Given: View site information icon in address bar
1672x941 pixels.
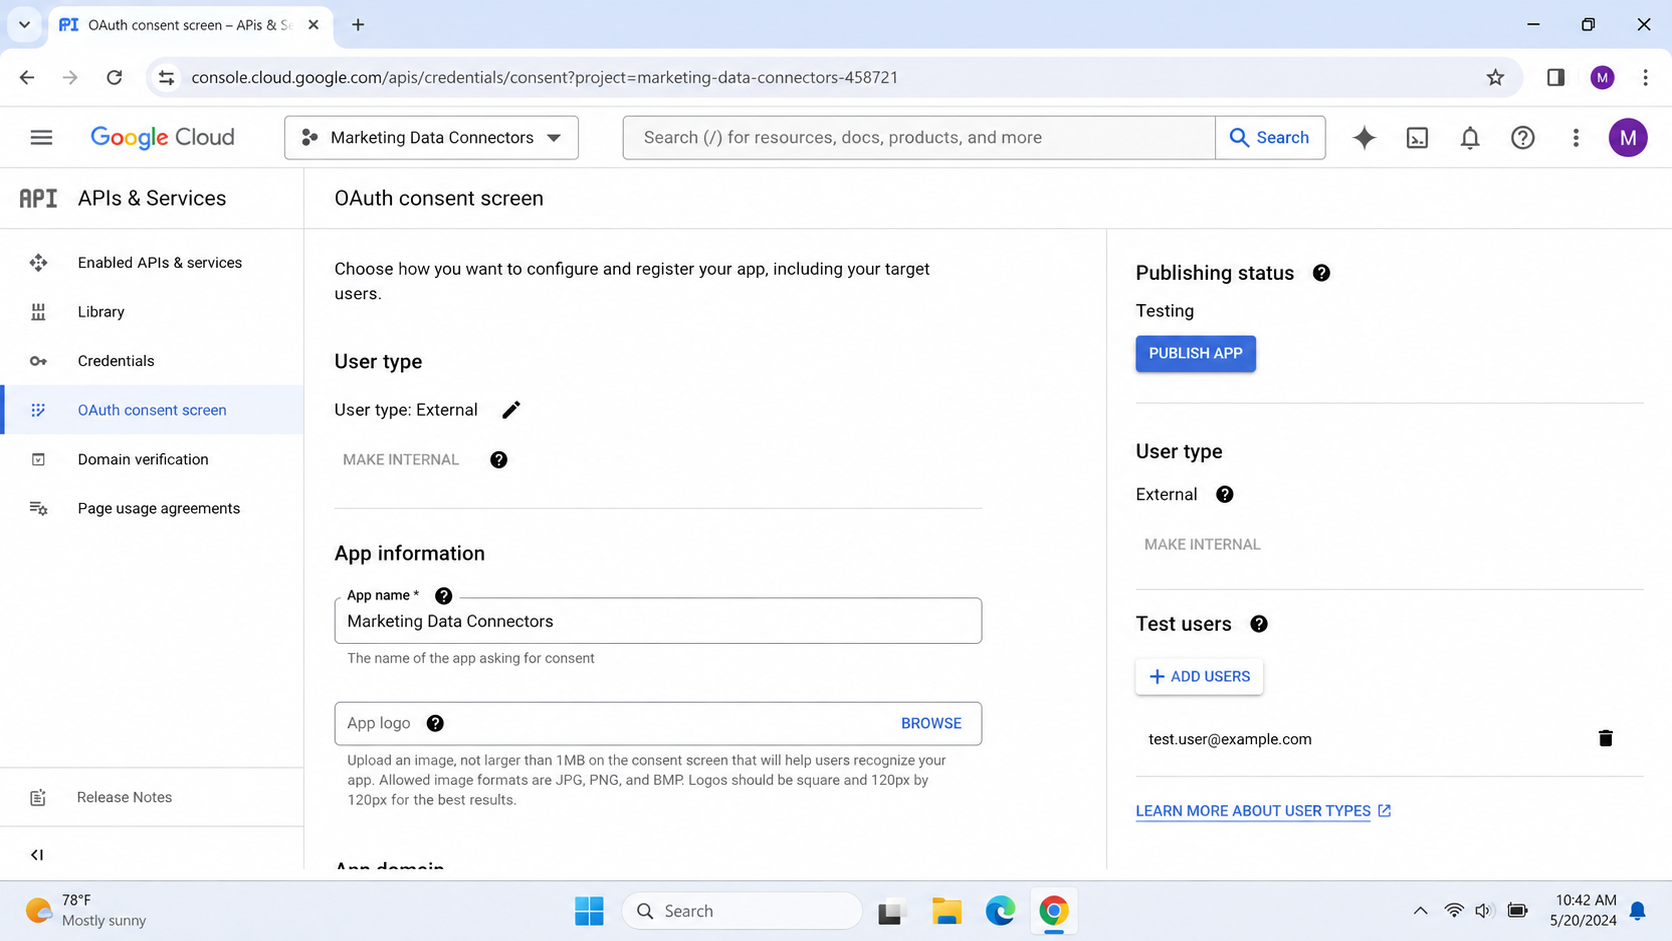Looking at the screenshot, I should [167, 77].
